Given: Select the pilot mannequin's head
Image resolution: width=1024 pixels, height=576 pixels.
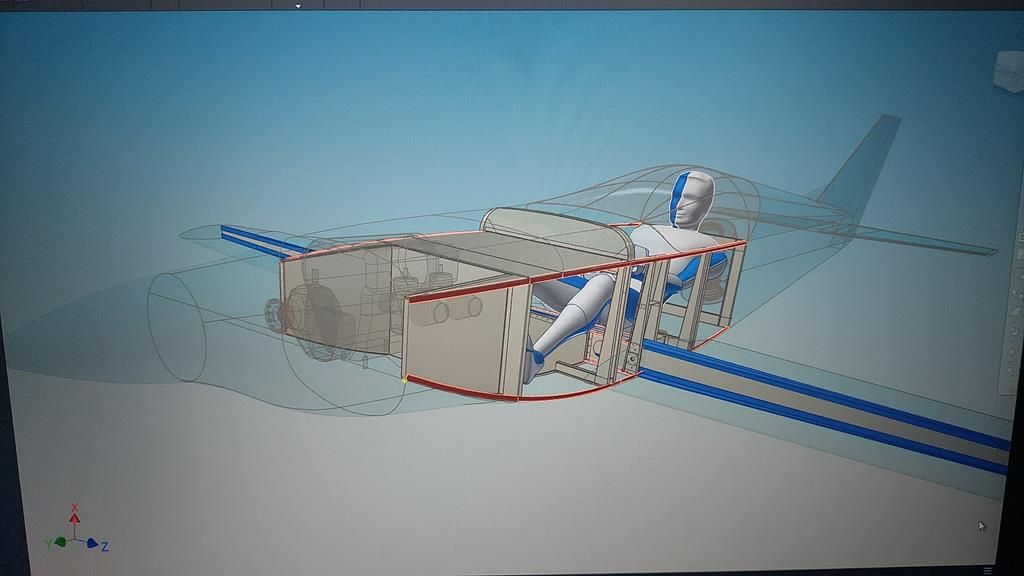Looking at the screenshot, I should (x=692, y=198).
